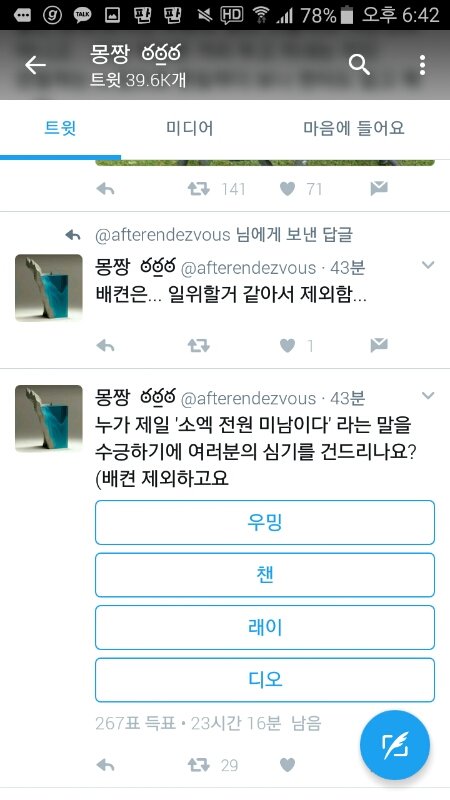Open the three-dot overflow menu

point(422,65)
